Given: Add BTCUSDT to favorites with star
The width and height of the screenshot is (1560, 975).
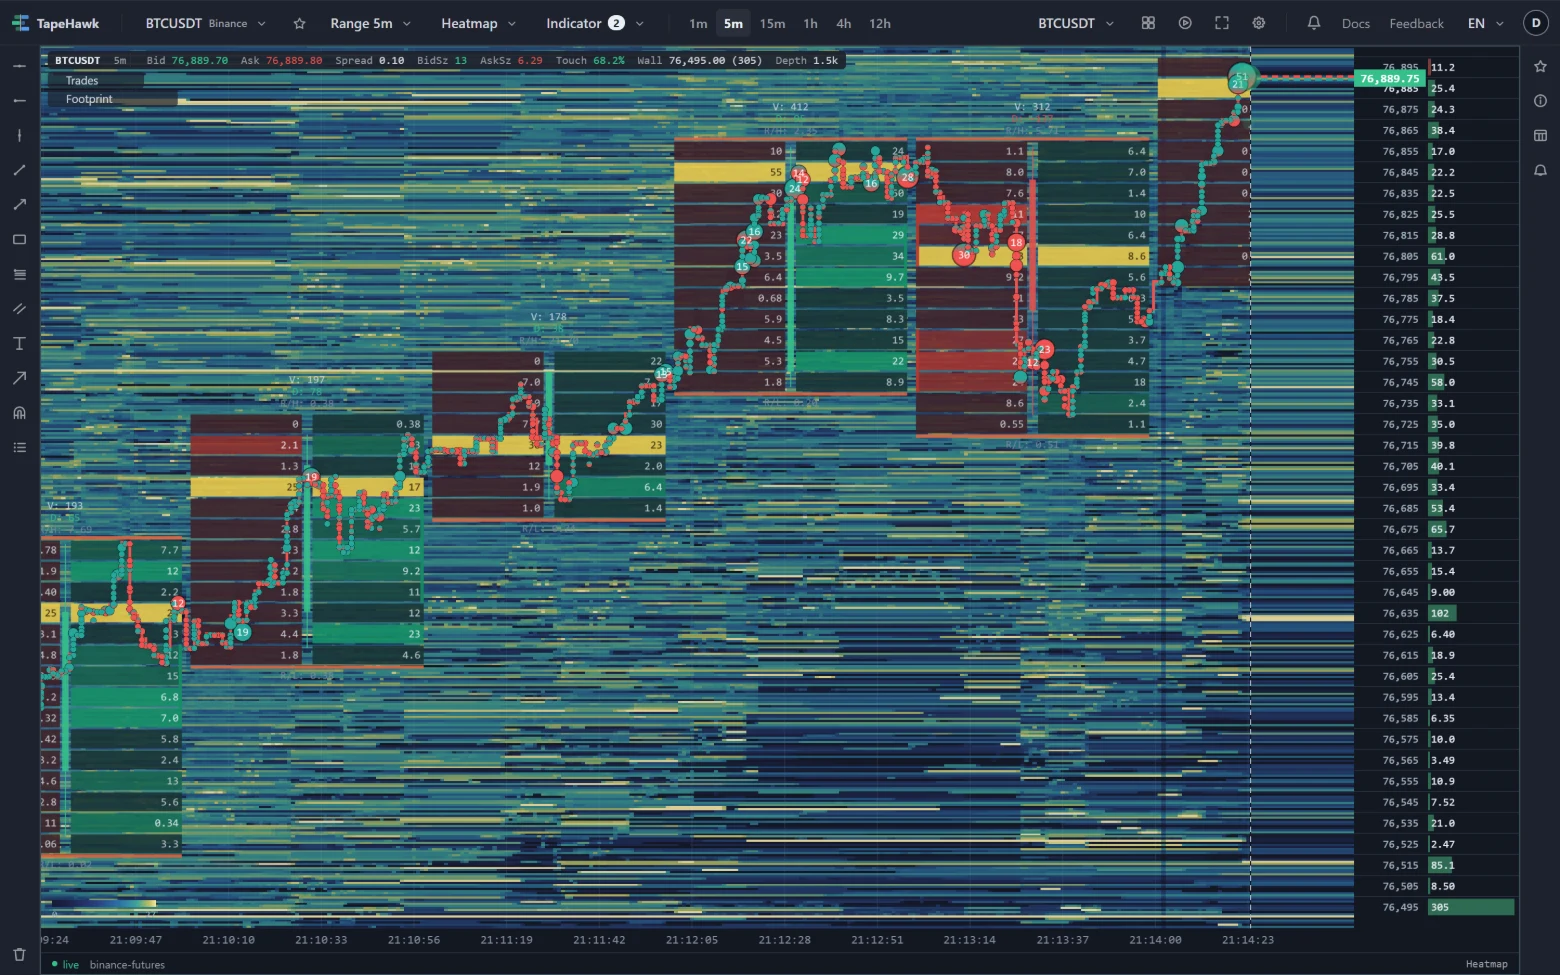Looking at the screenshot, I should pyautogui.click(x=299, y=23).
